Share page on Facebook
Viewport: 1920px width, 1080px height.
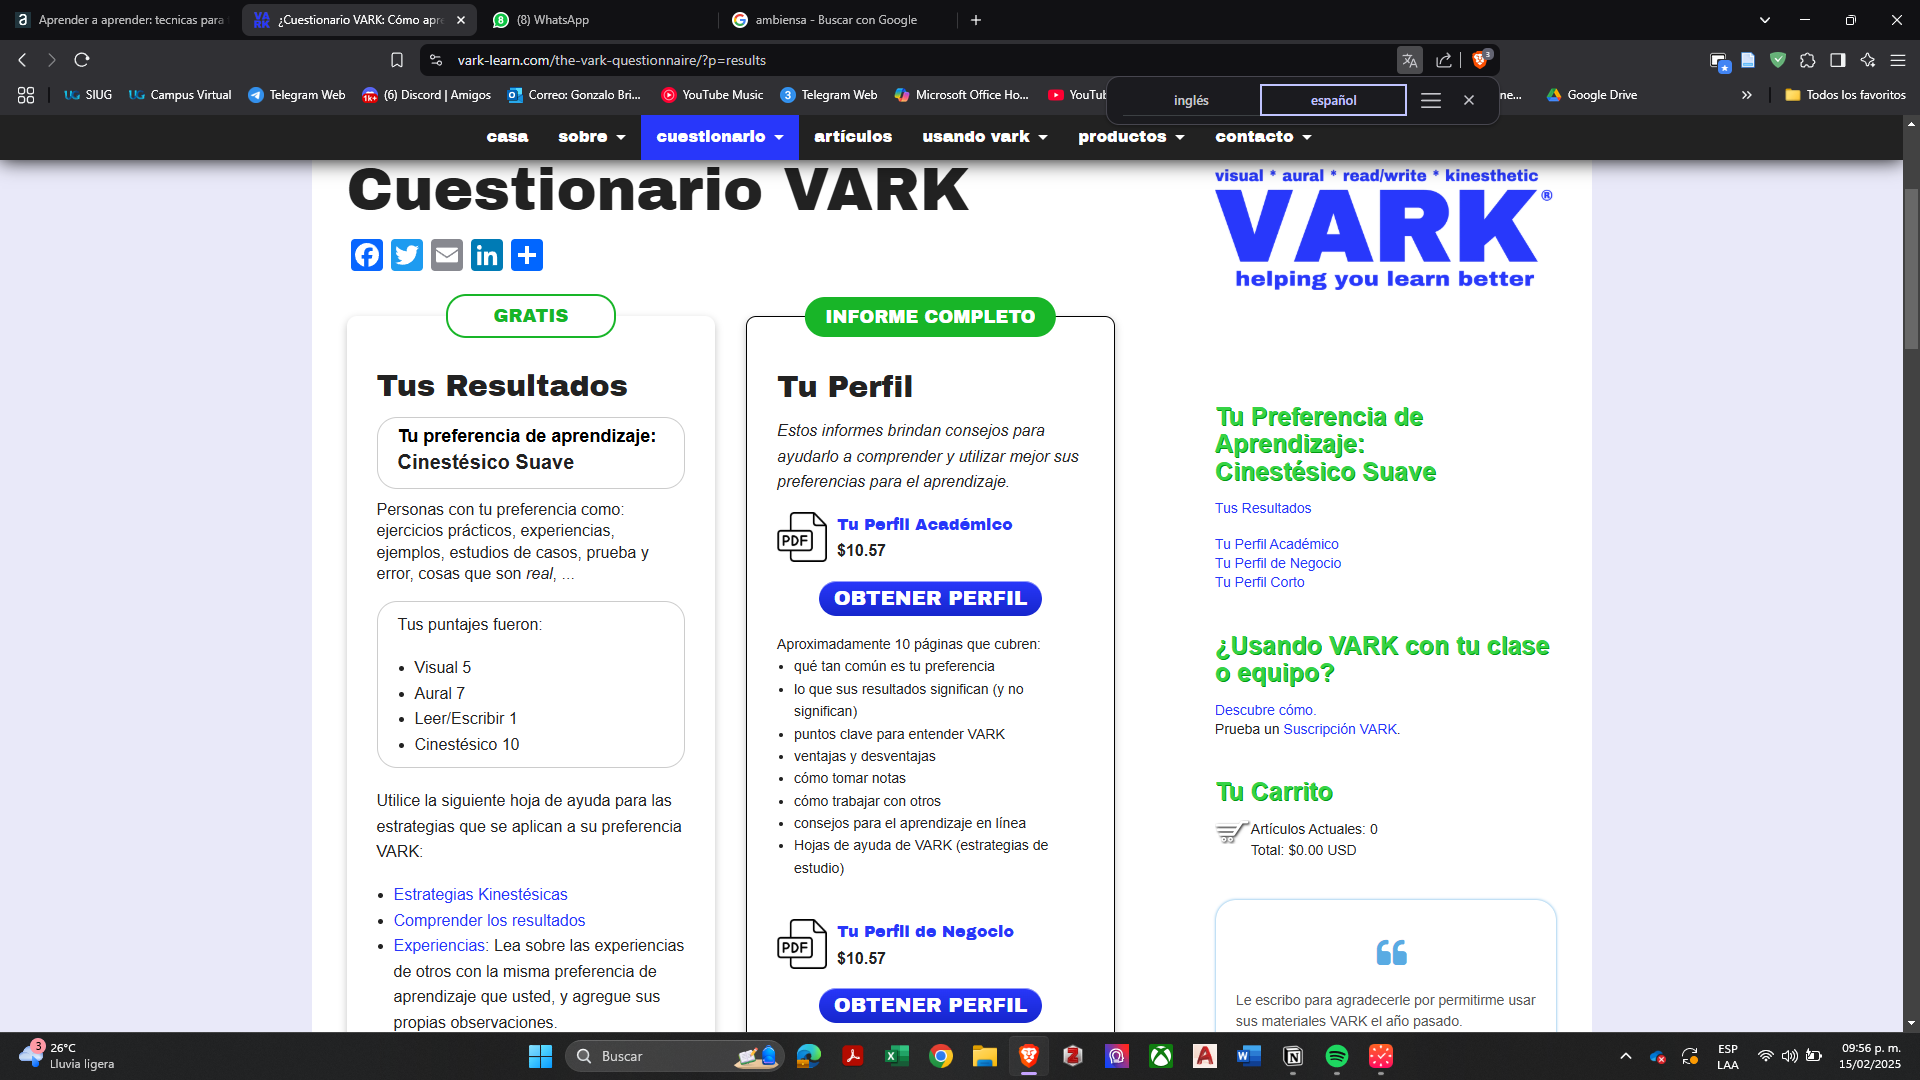click(367, 255)
